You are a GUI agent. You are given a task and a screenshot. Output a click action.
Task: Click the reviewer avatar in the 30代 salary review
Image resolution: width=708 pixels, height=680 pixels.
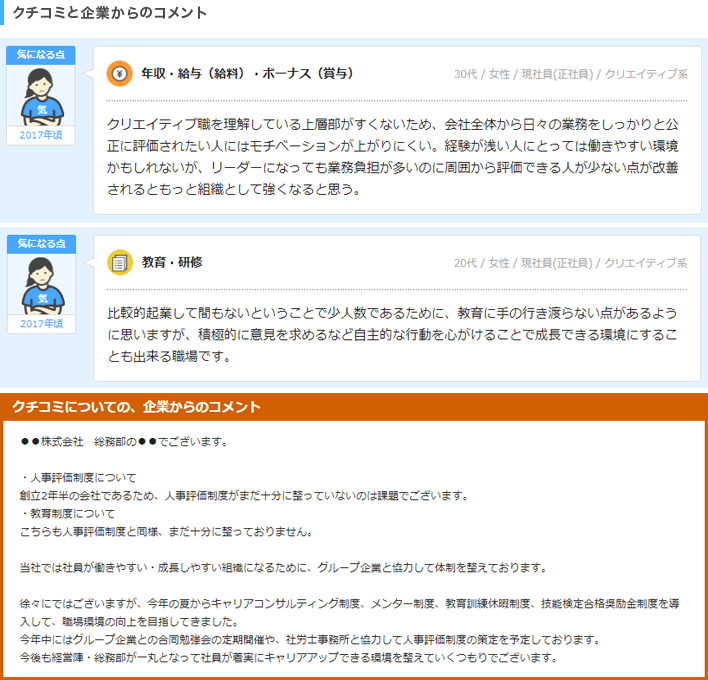pos(40,96)
